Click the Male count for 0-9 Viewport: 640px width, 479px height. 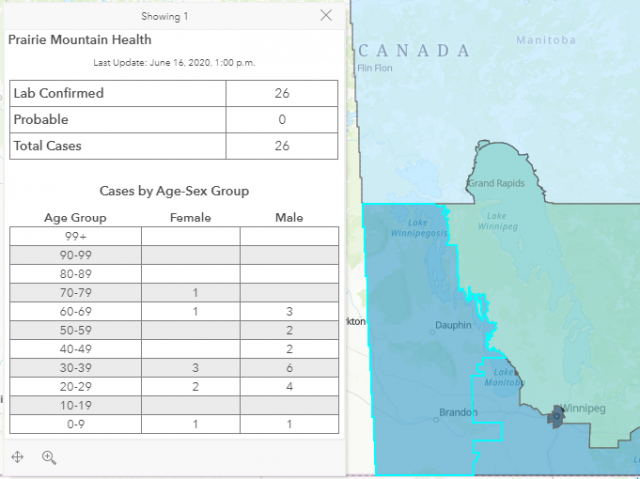289,424
